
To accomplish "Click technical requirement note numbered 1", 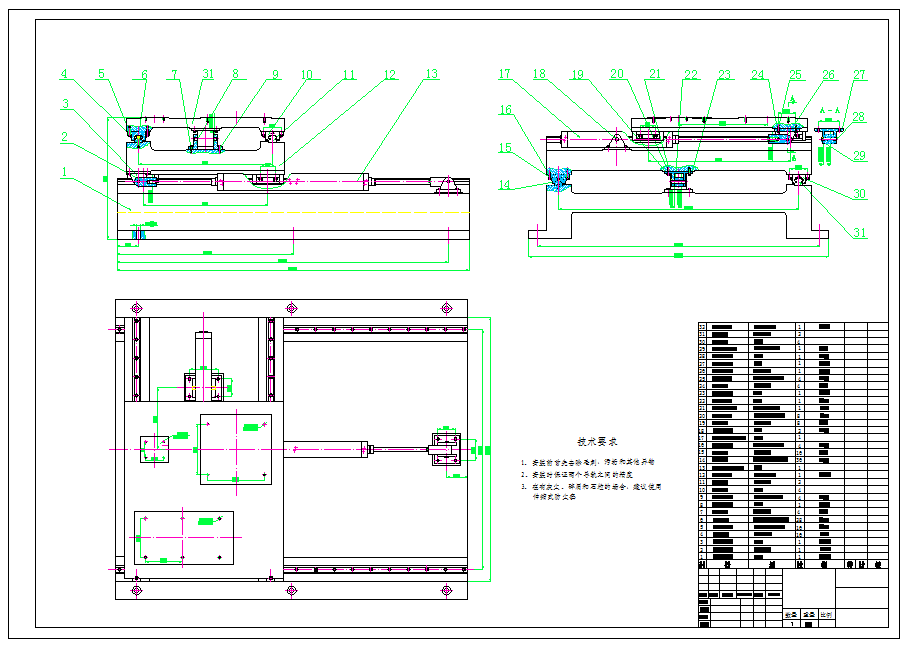I will pyautogui.click(x=588, y=462).
